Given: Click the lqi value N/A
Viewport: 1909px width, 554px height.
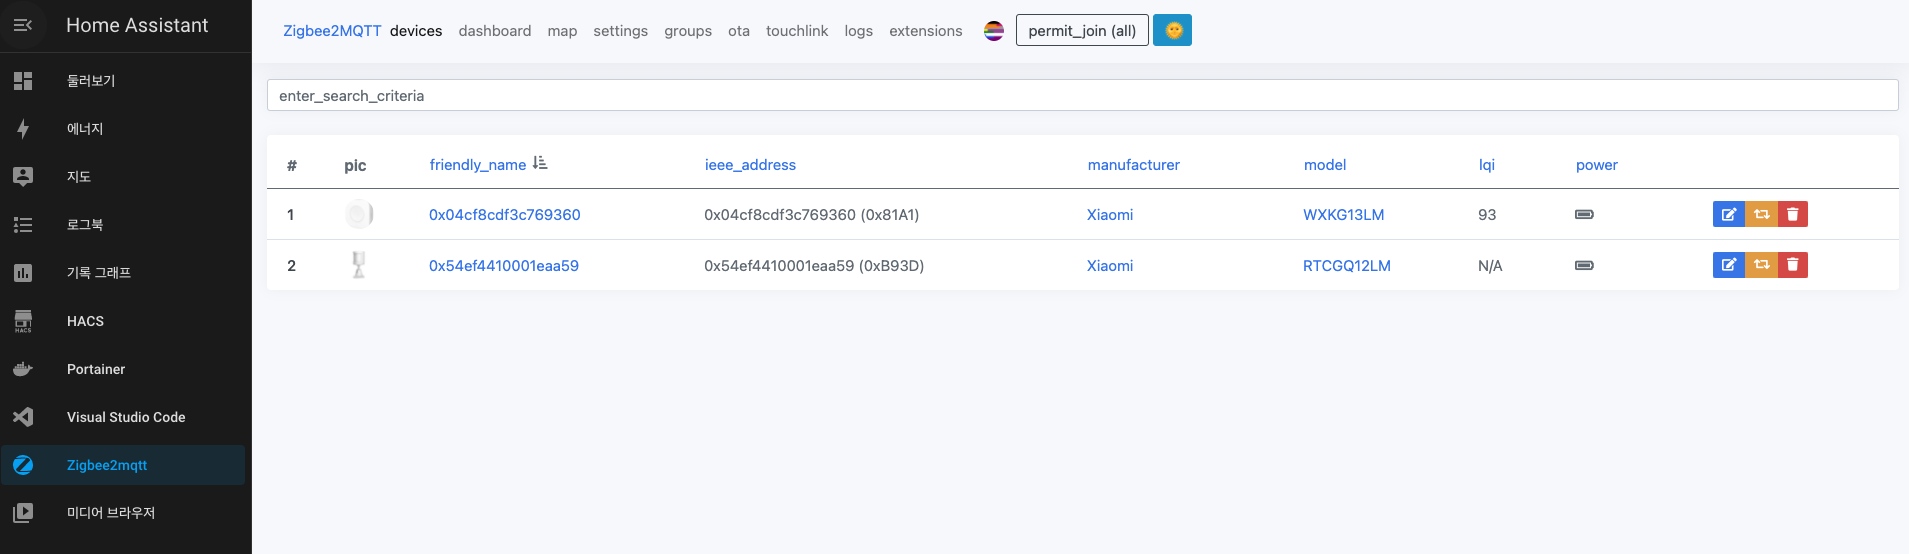Looking at the screenshot, I should click(1490, 266).
